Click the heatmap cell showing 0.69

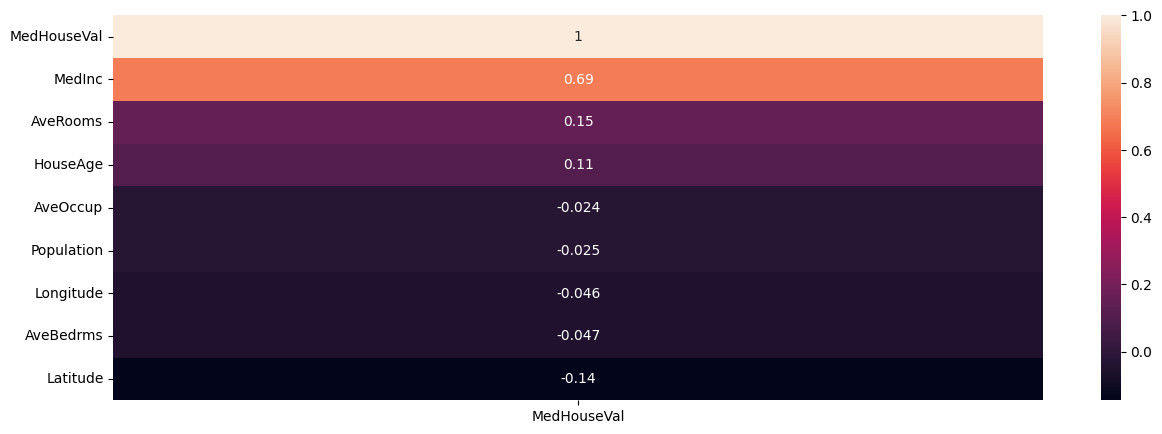pos(578,79)
